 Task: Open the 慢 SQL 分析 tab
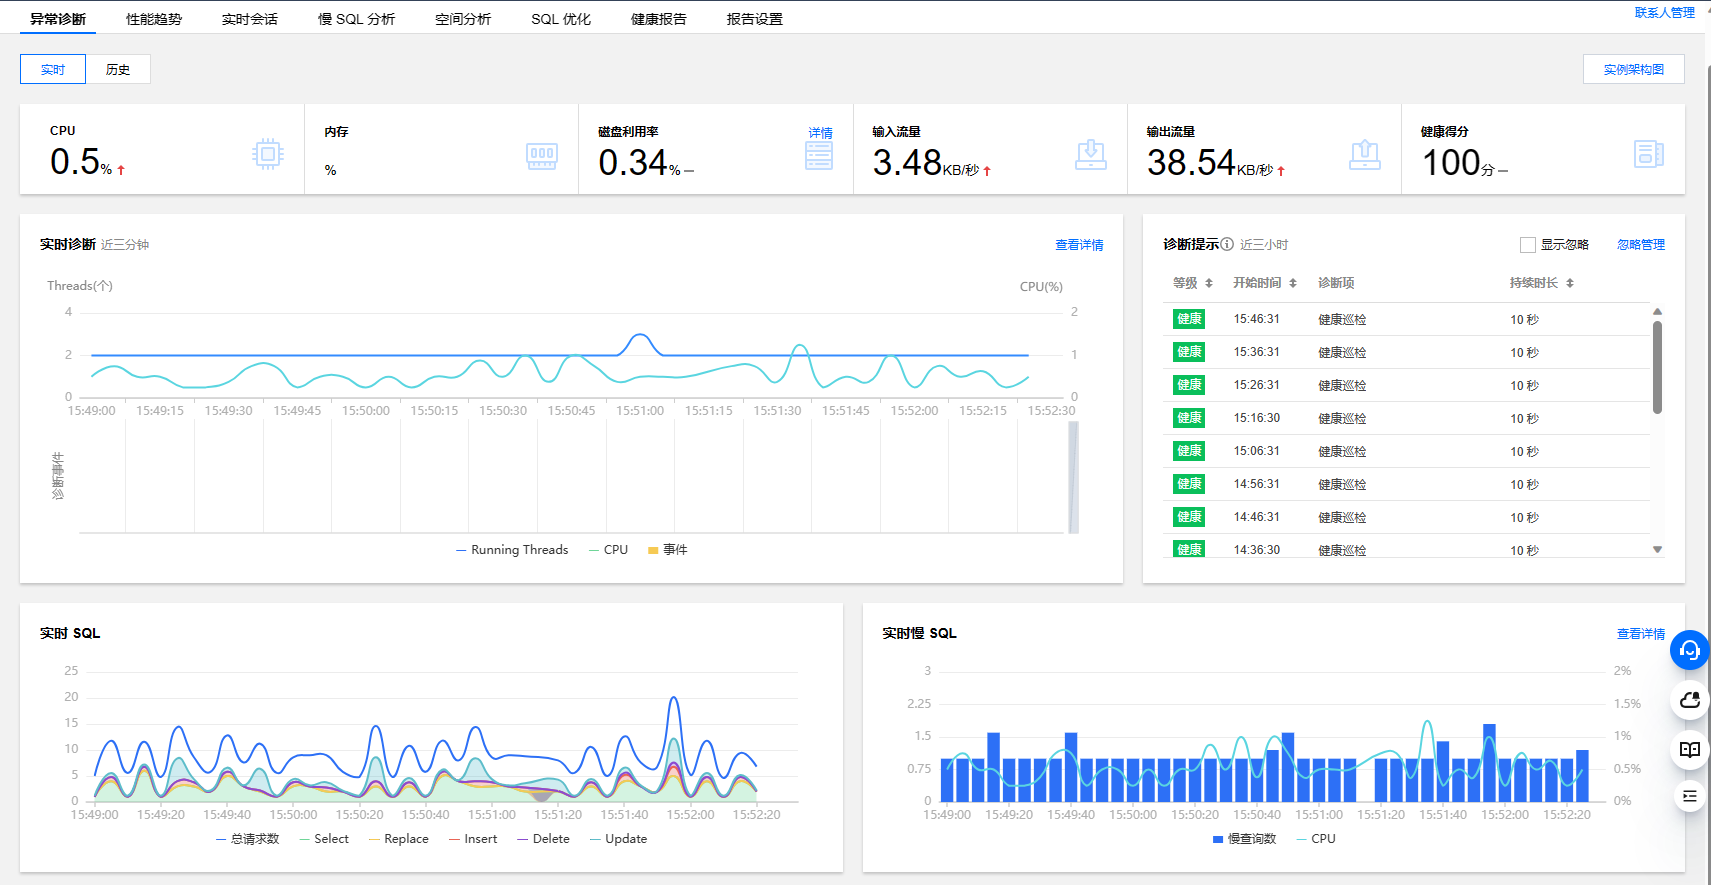[356, 19]
